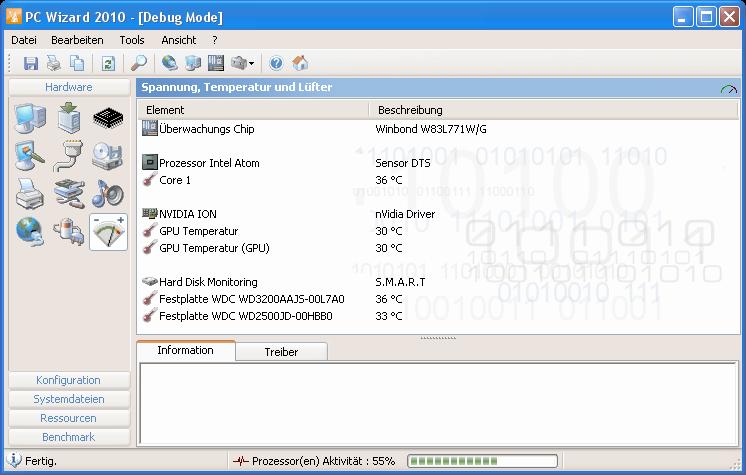Switch to the Information tab

[x=186, y=350]
